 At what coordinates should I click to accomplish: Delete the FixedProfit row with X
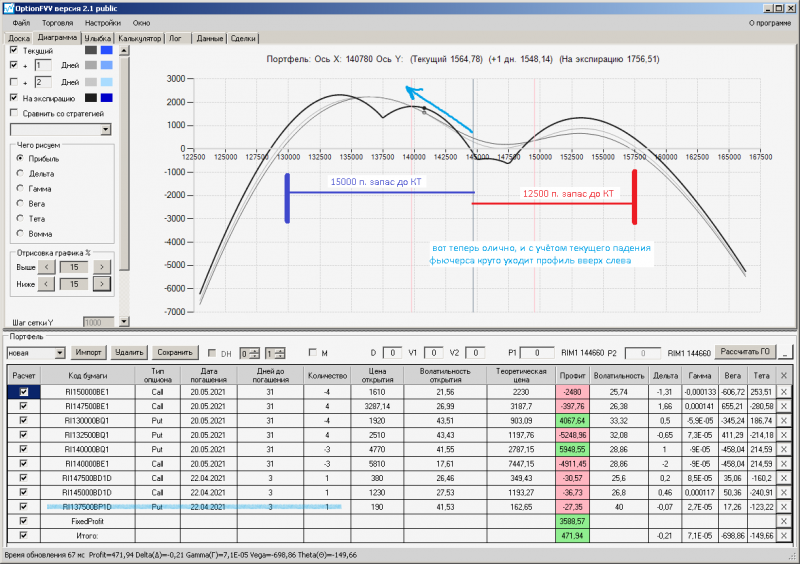pyautogui.click(x=784, y=521)
